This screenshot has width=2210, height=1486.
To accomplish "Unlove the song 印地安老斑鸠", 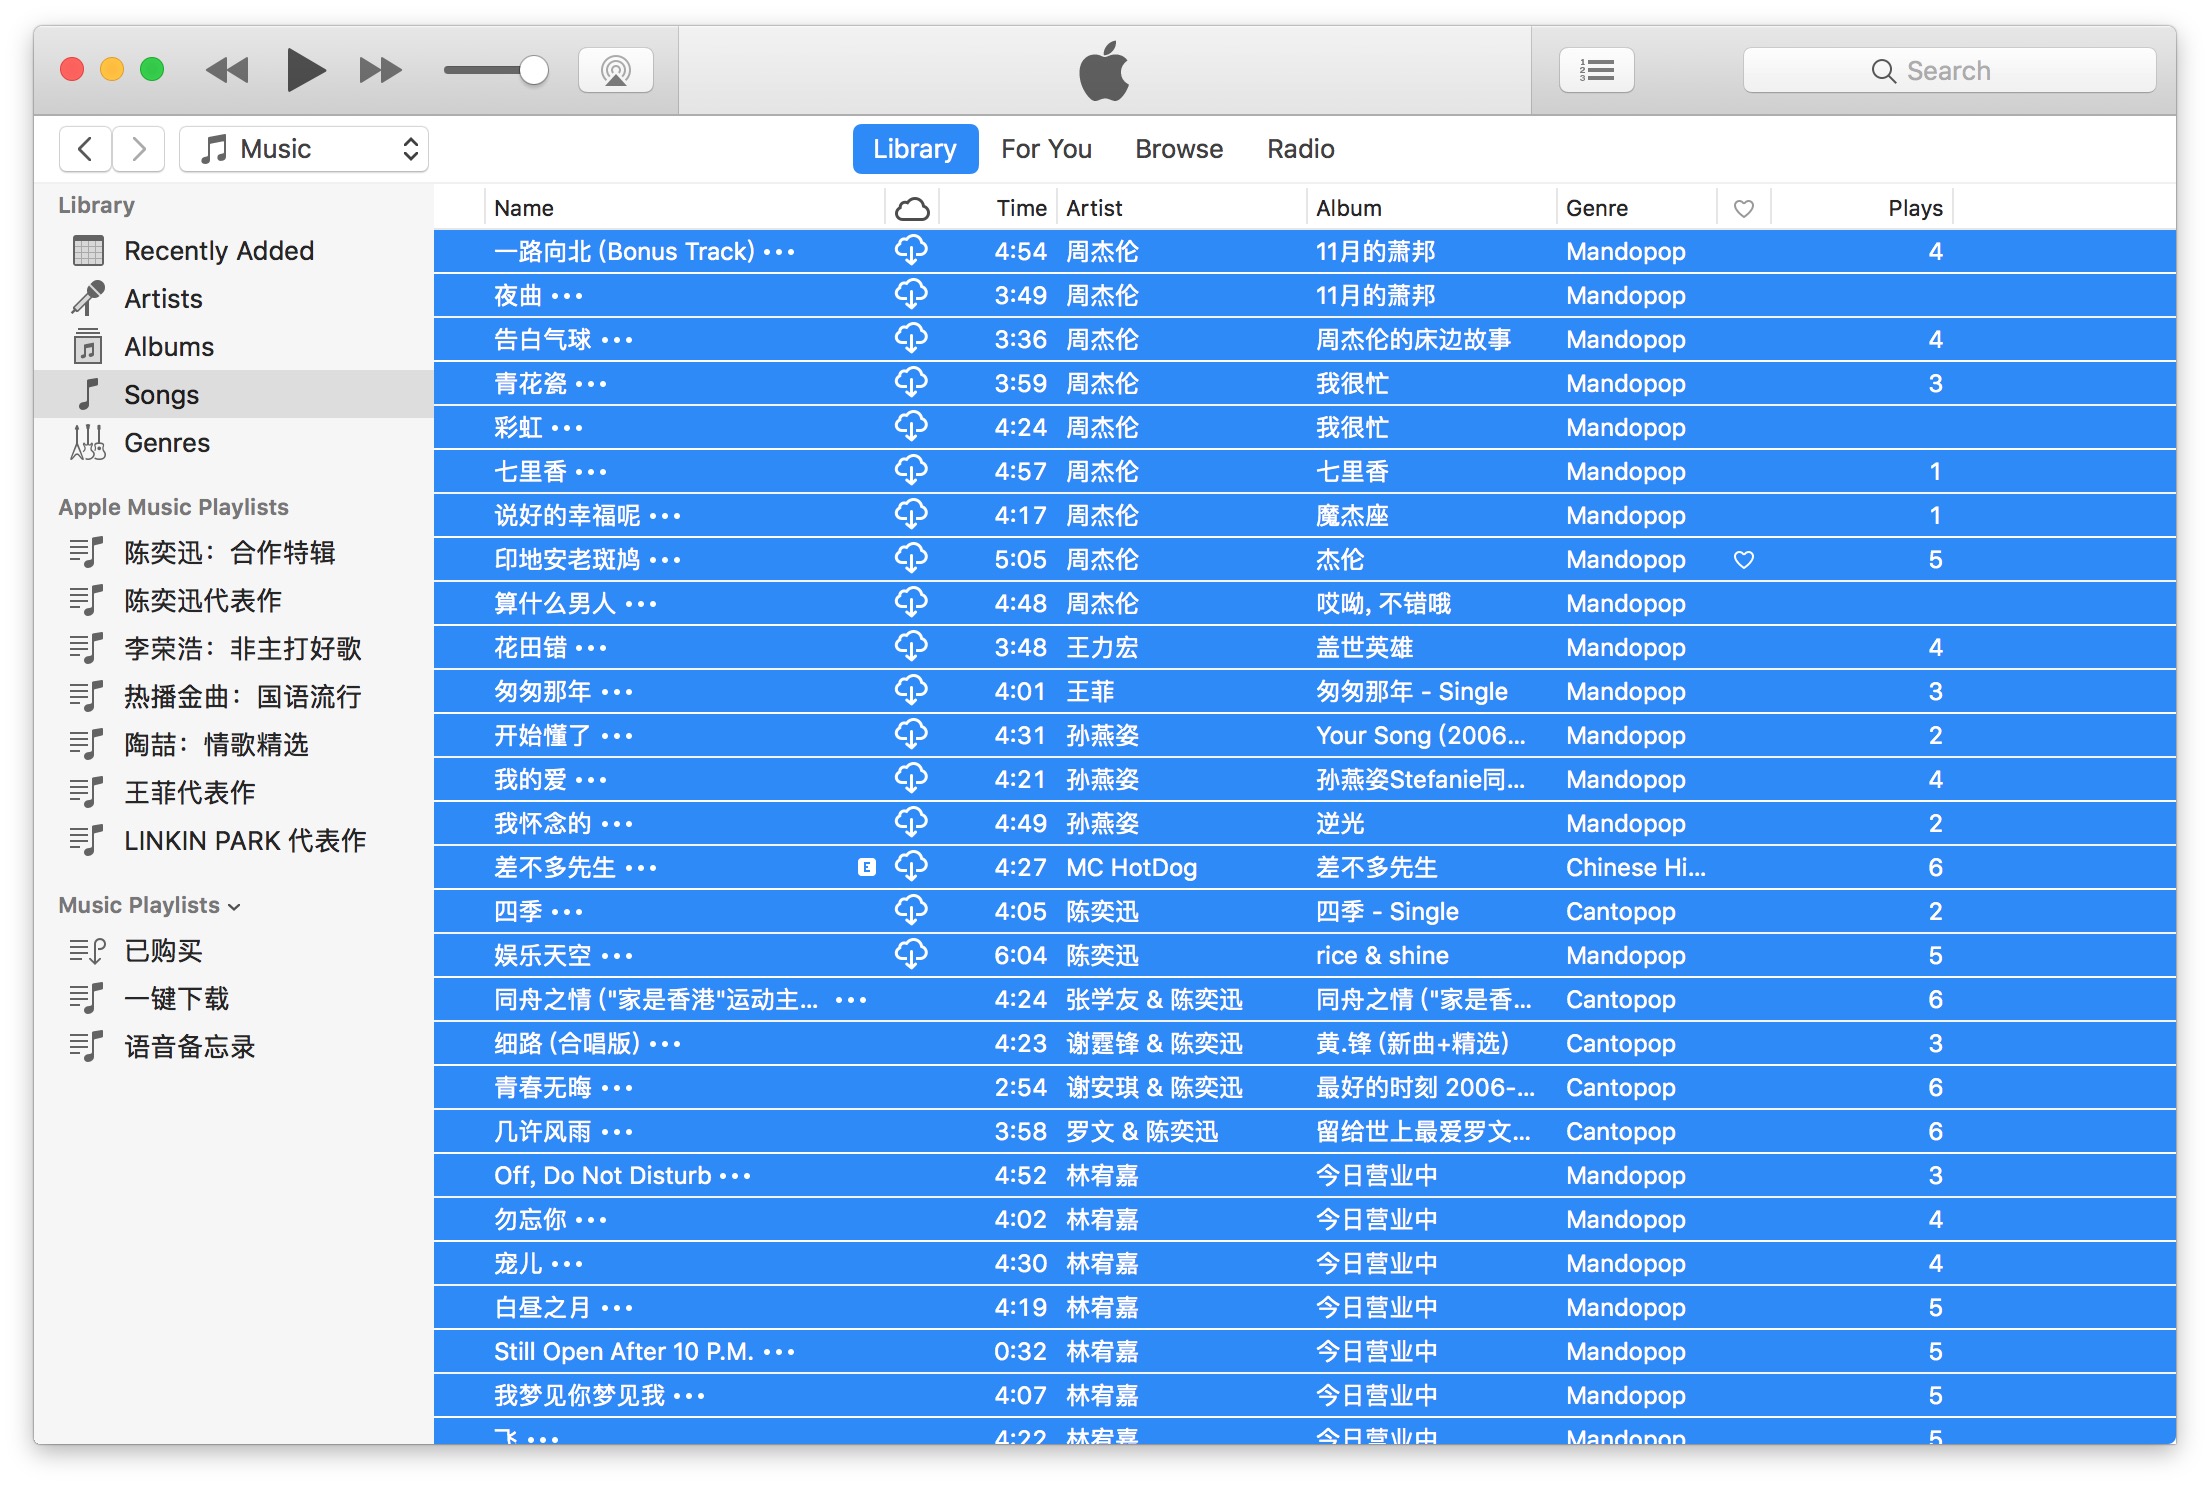I will (1744, 559).
